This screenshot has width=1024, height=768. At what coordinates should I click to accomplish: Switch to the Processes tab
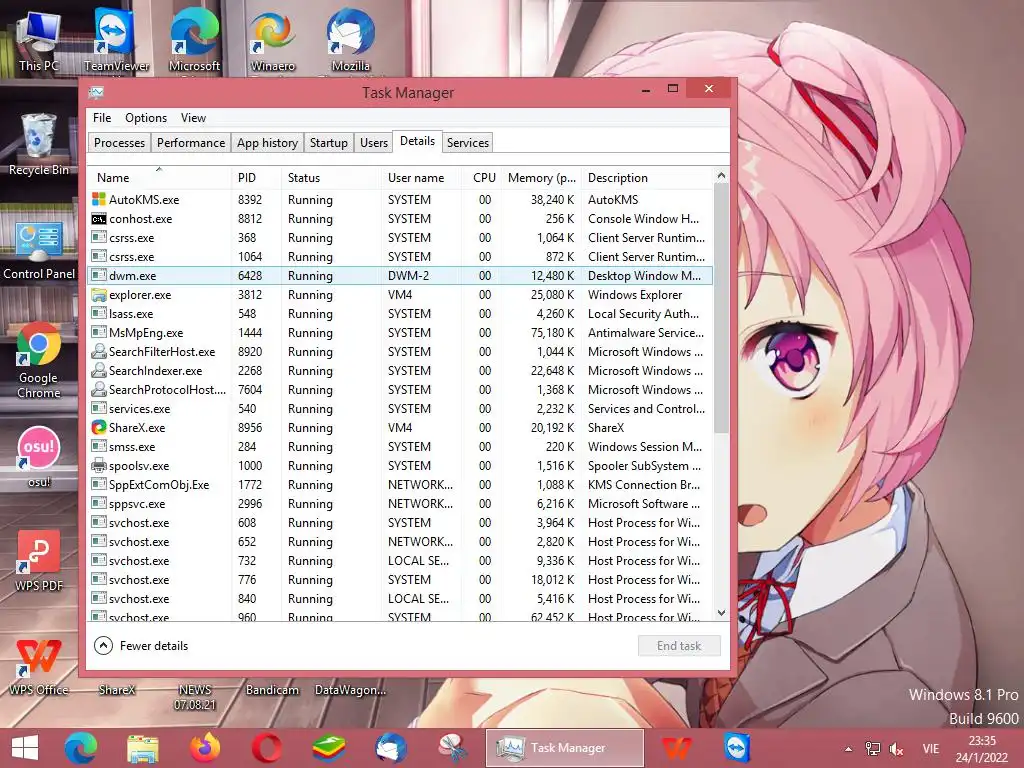coord(120,142)
